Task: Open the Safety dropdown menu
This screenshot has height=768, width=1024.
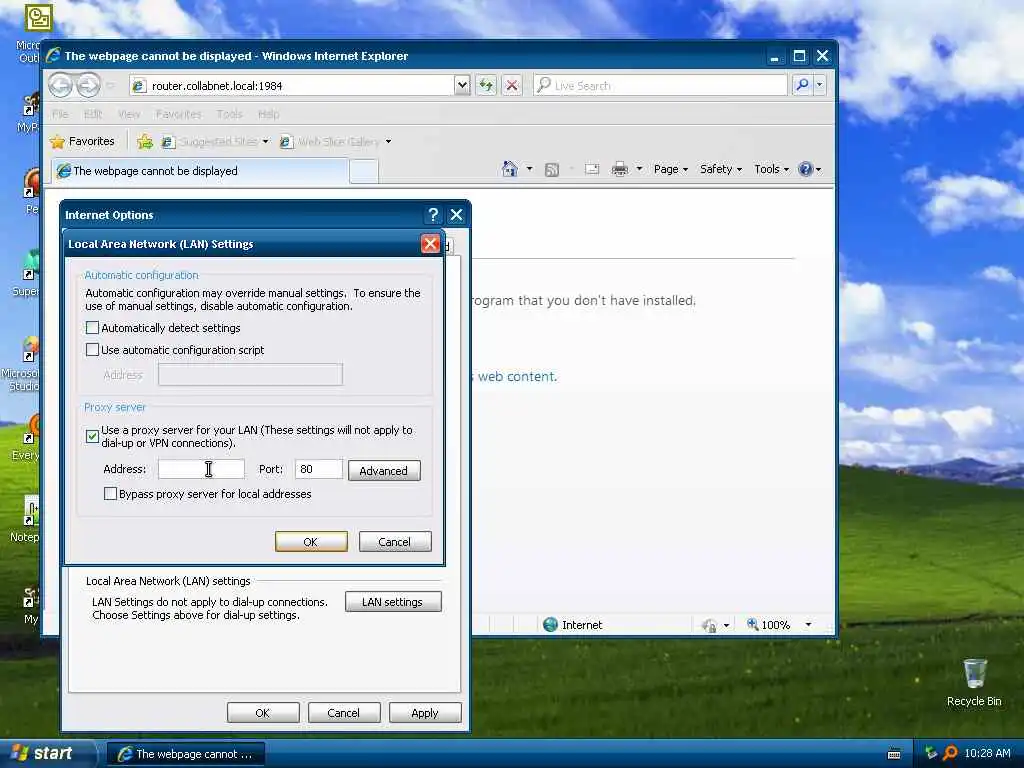Action: [721, 169]
